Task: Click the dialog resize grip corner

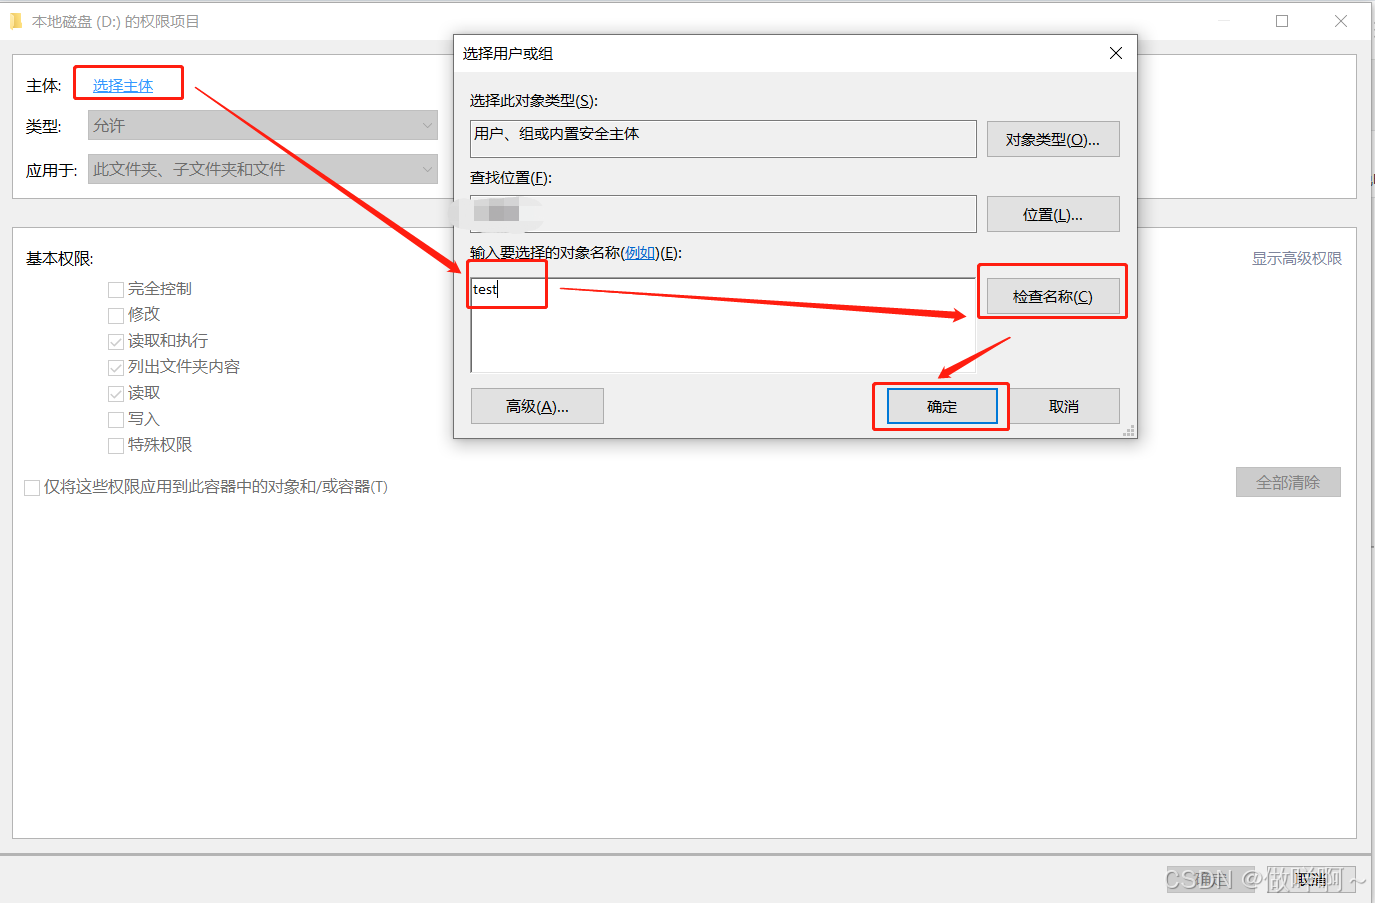Action: click(x=1129, y=431)
